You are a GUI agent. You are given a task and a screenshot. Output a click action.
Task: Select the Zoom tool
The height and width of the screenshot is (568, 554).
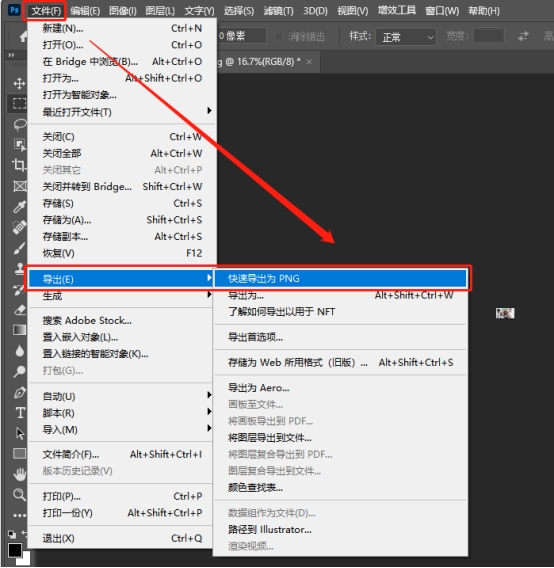tap(19, 494)
